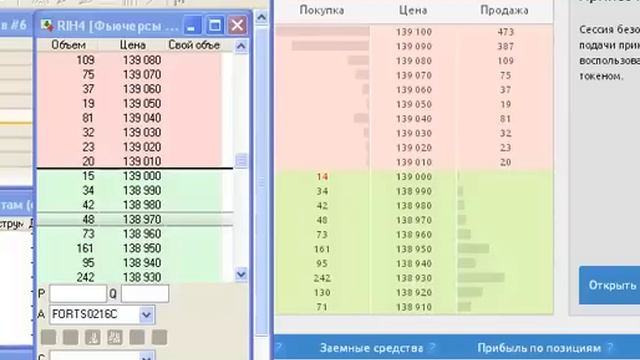Click the second greyed order button below the account field
Image resolution: width=640 pixels, height=360 pixels.
click(x=71, y=338)
